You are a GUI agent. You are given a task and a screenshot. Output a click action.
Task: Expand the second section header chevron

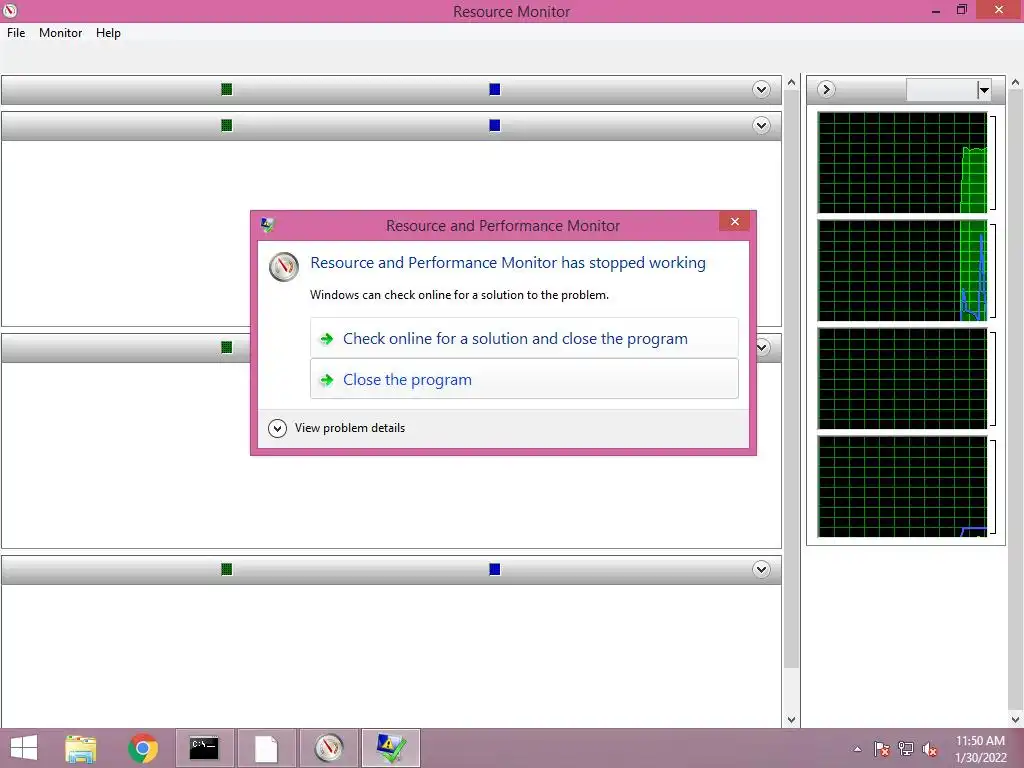click(x=761, y=125)
